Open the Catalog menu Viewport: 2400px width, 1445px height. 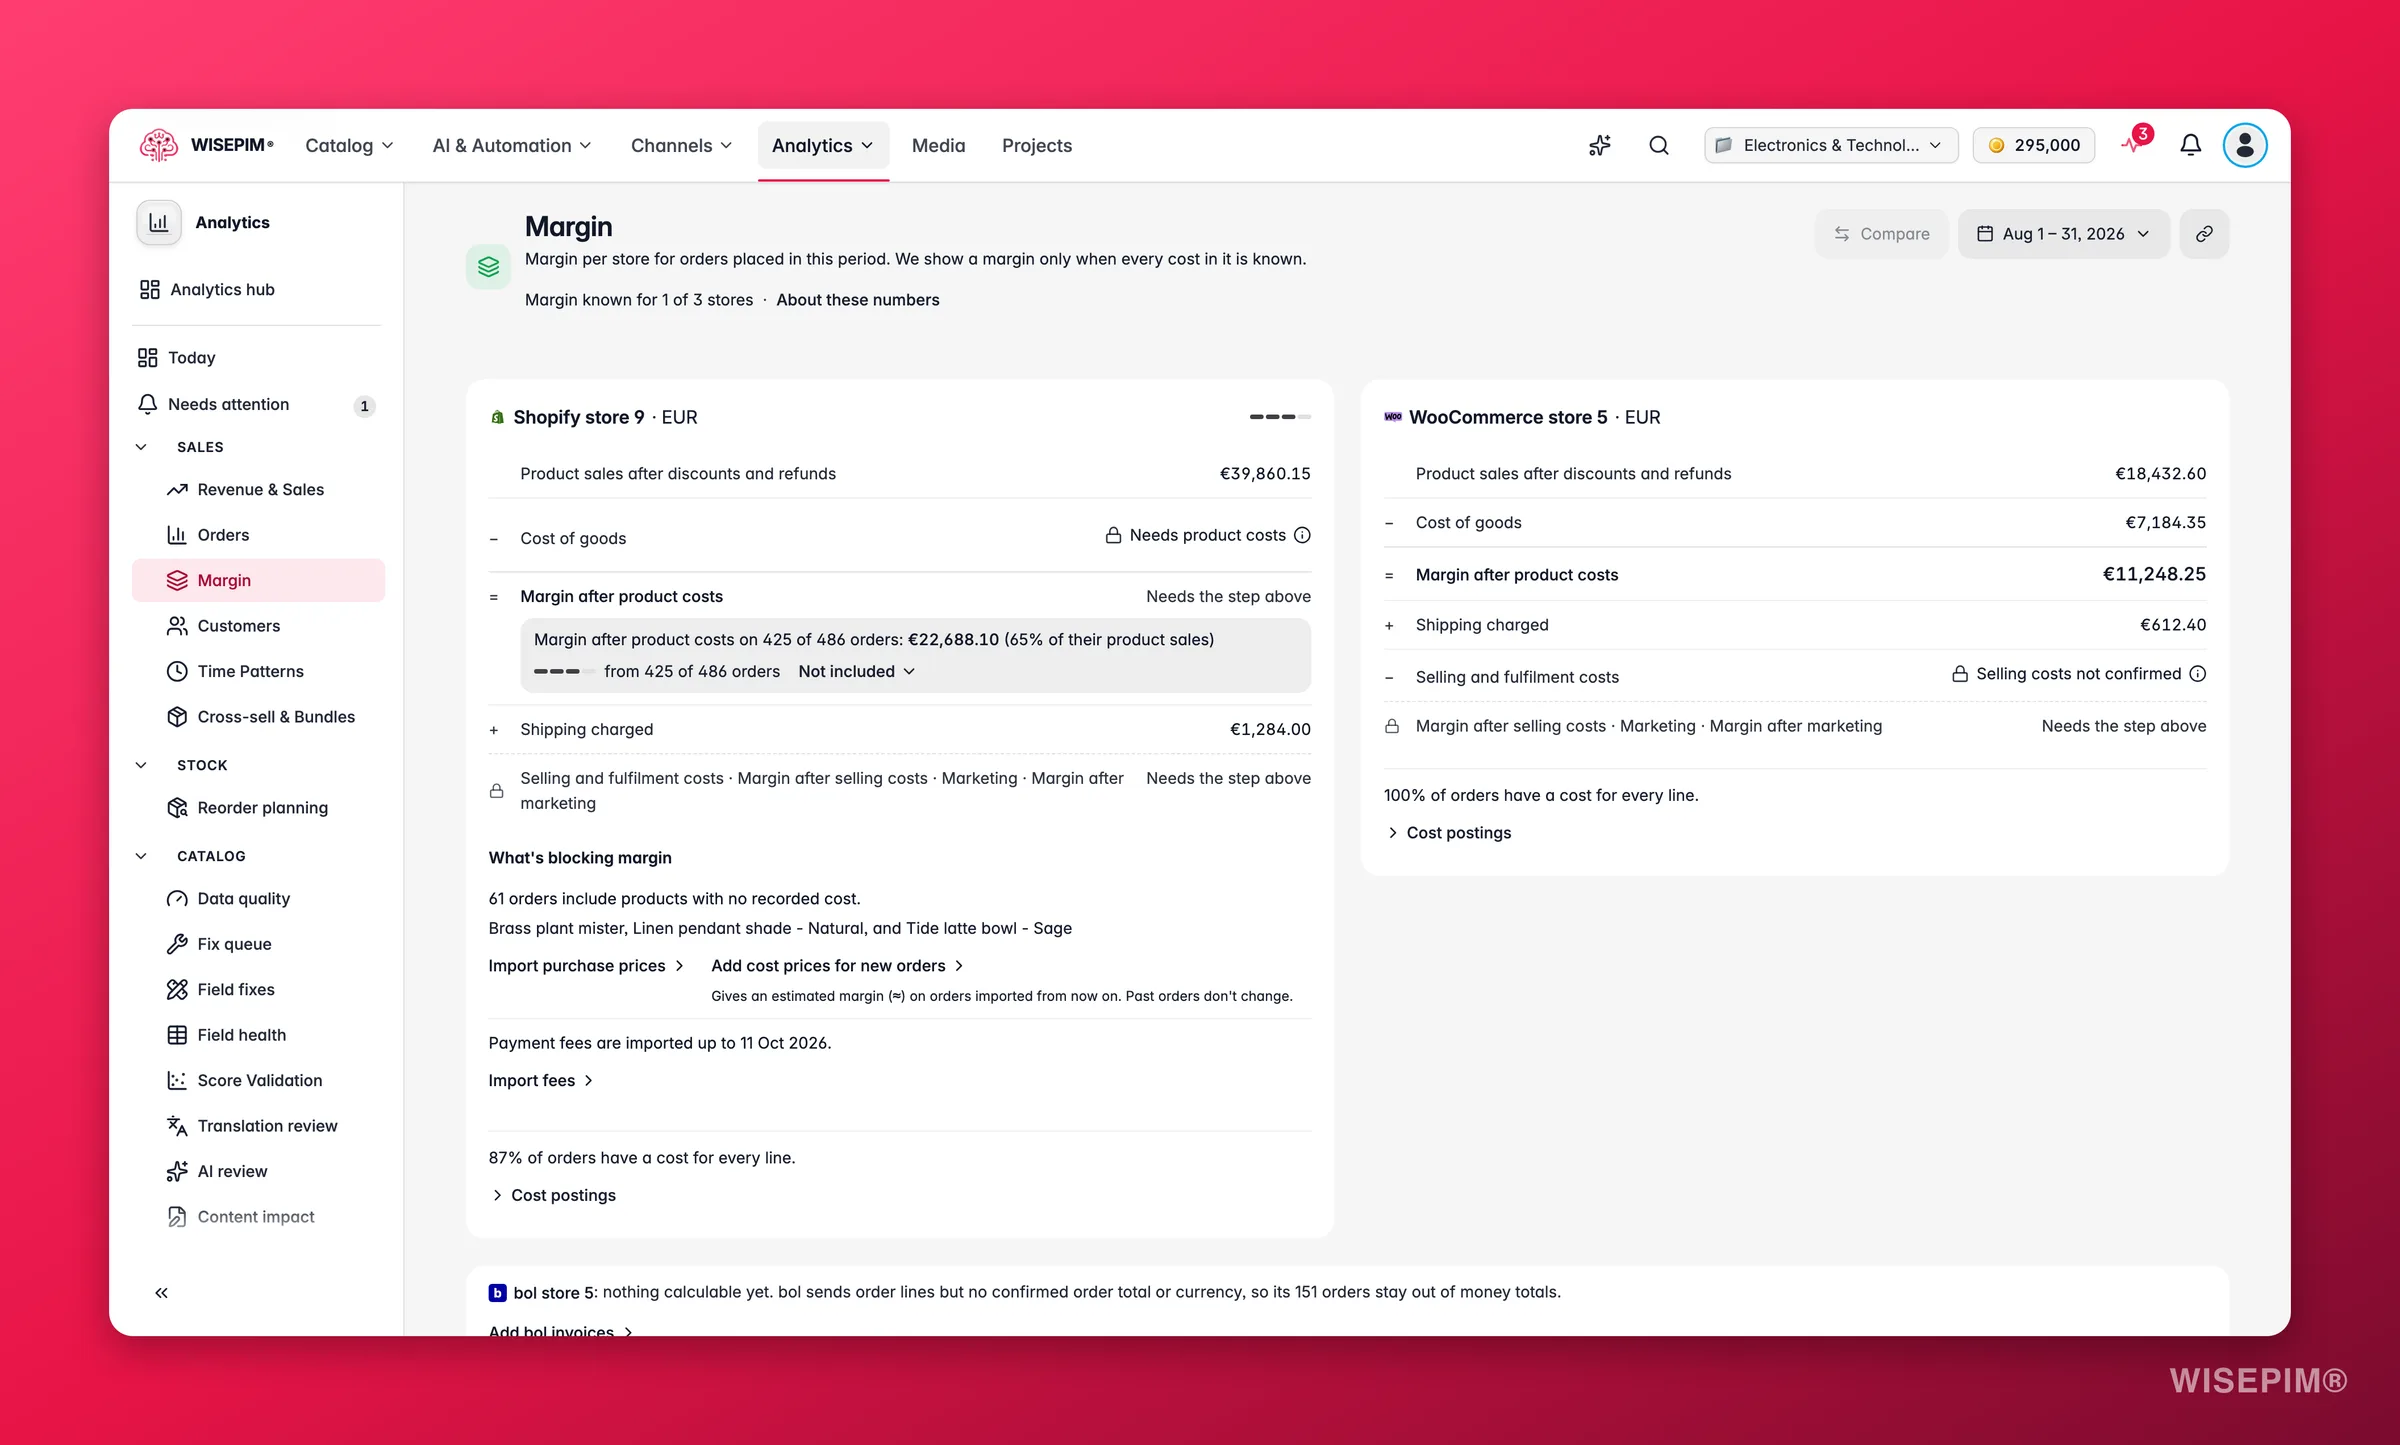click(x=349, y=146)
